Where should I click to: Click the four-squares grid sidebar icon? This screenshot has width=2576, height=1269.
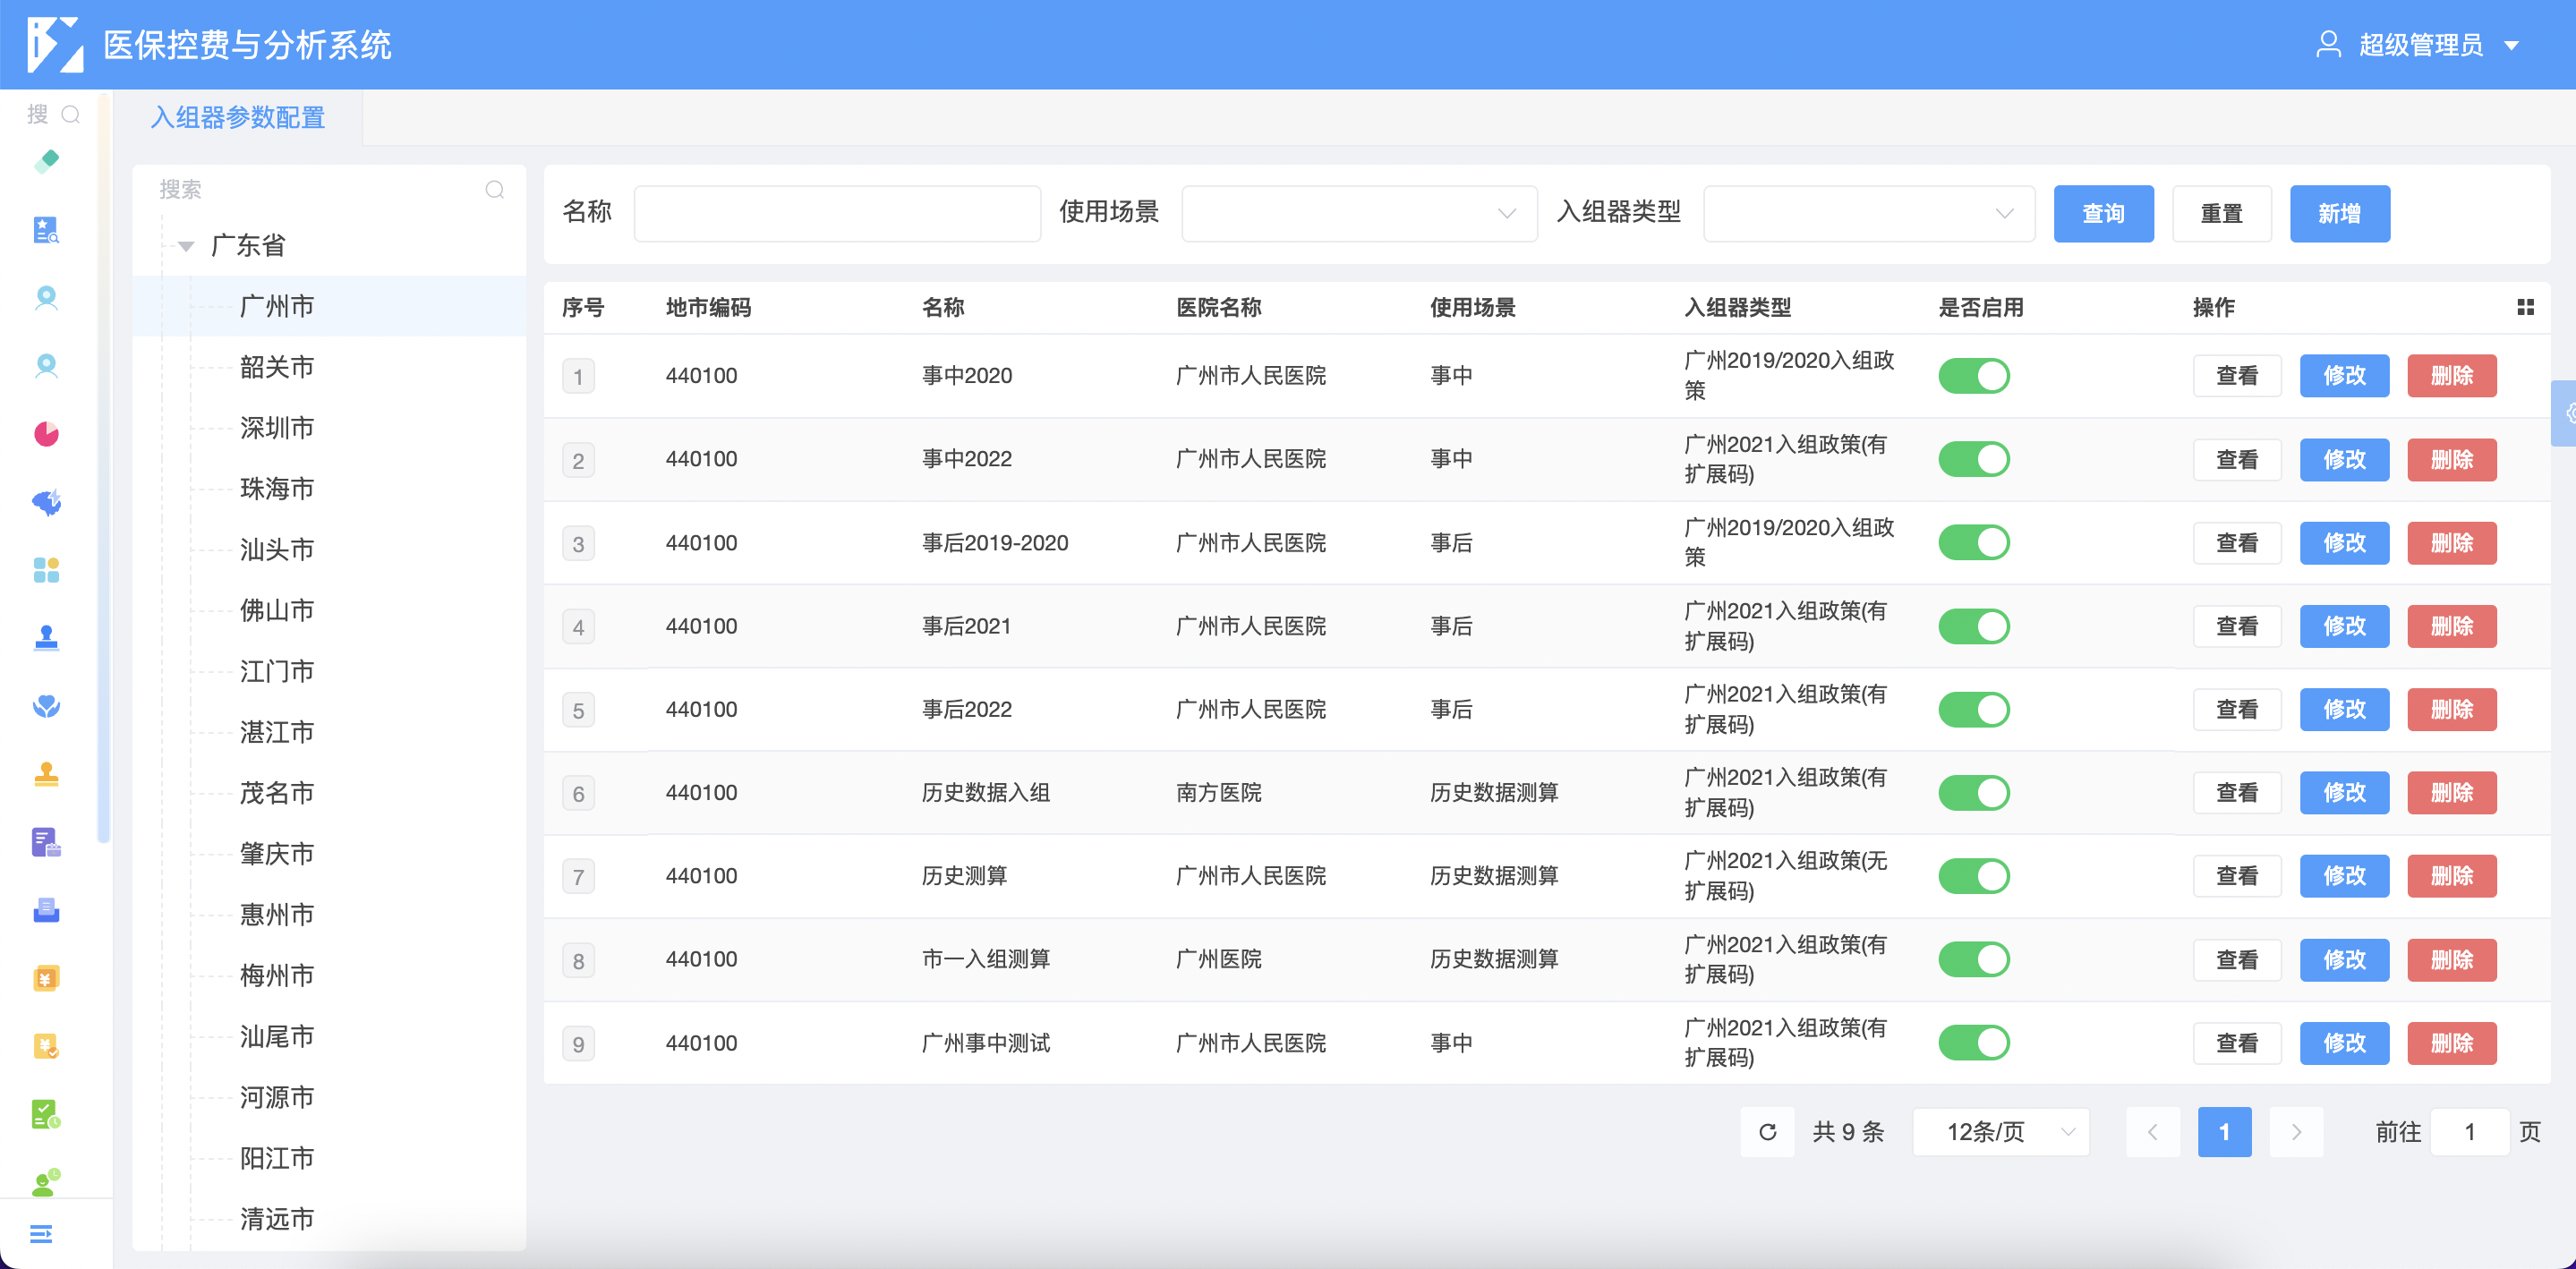[x=46, y=569]
